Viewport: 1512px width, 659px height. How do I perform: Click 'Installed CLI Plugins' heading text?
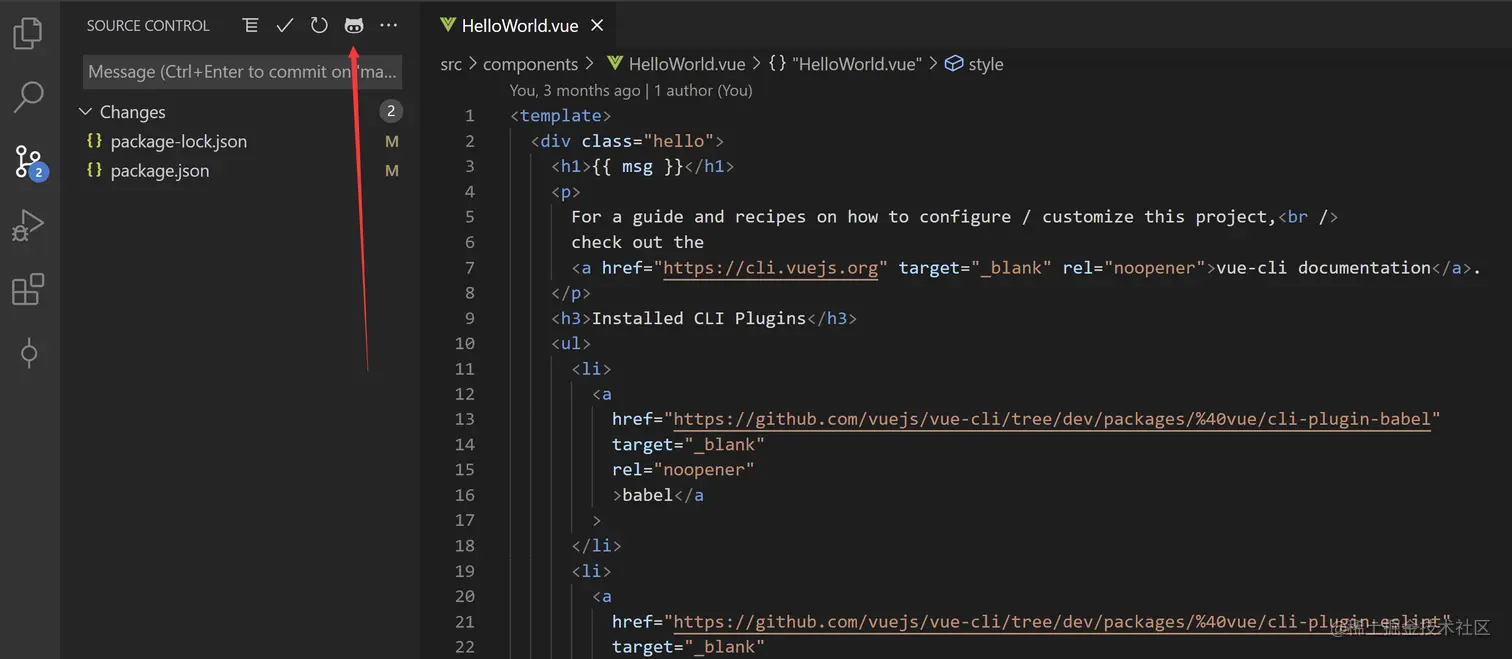point(699,318)
